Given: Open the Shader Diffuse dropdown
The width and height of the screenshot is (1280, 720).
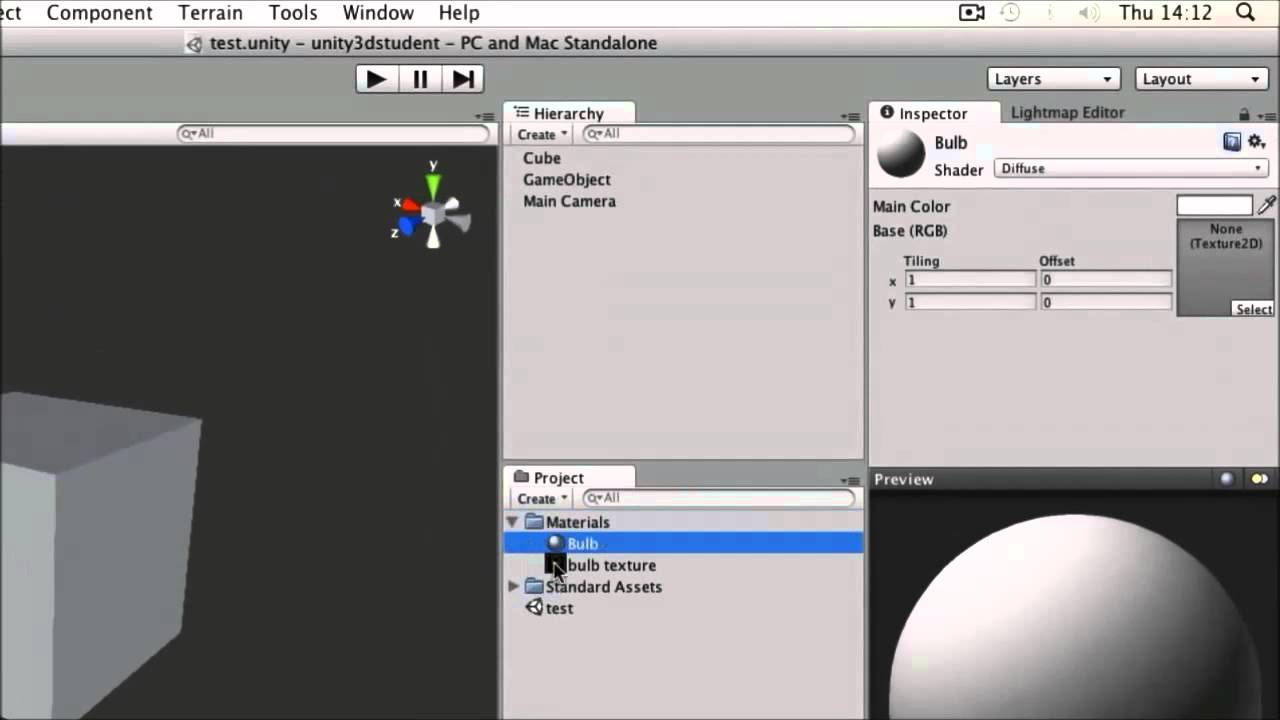Looking at the screenshot, I should (x=1131, y=168).
